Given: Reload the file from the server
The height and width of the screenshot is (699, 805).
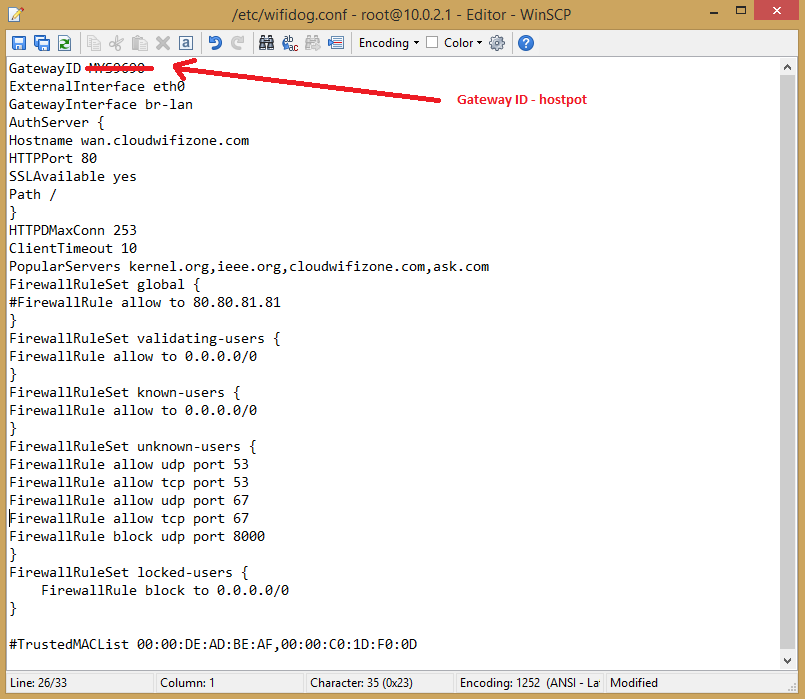Looking at the screenshot, I should (x=66, y=43).
